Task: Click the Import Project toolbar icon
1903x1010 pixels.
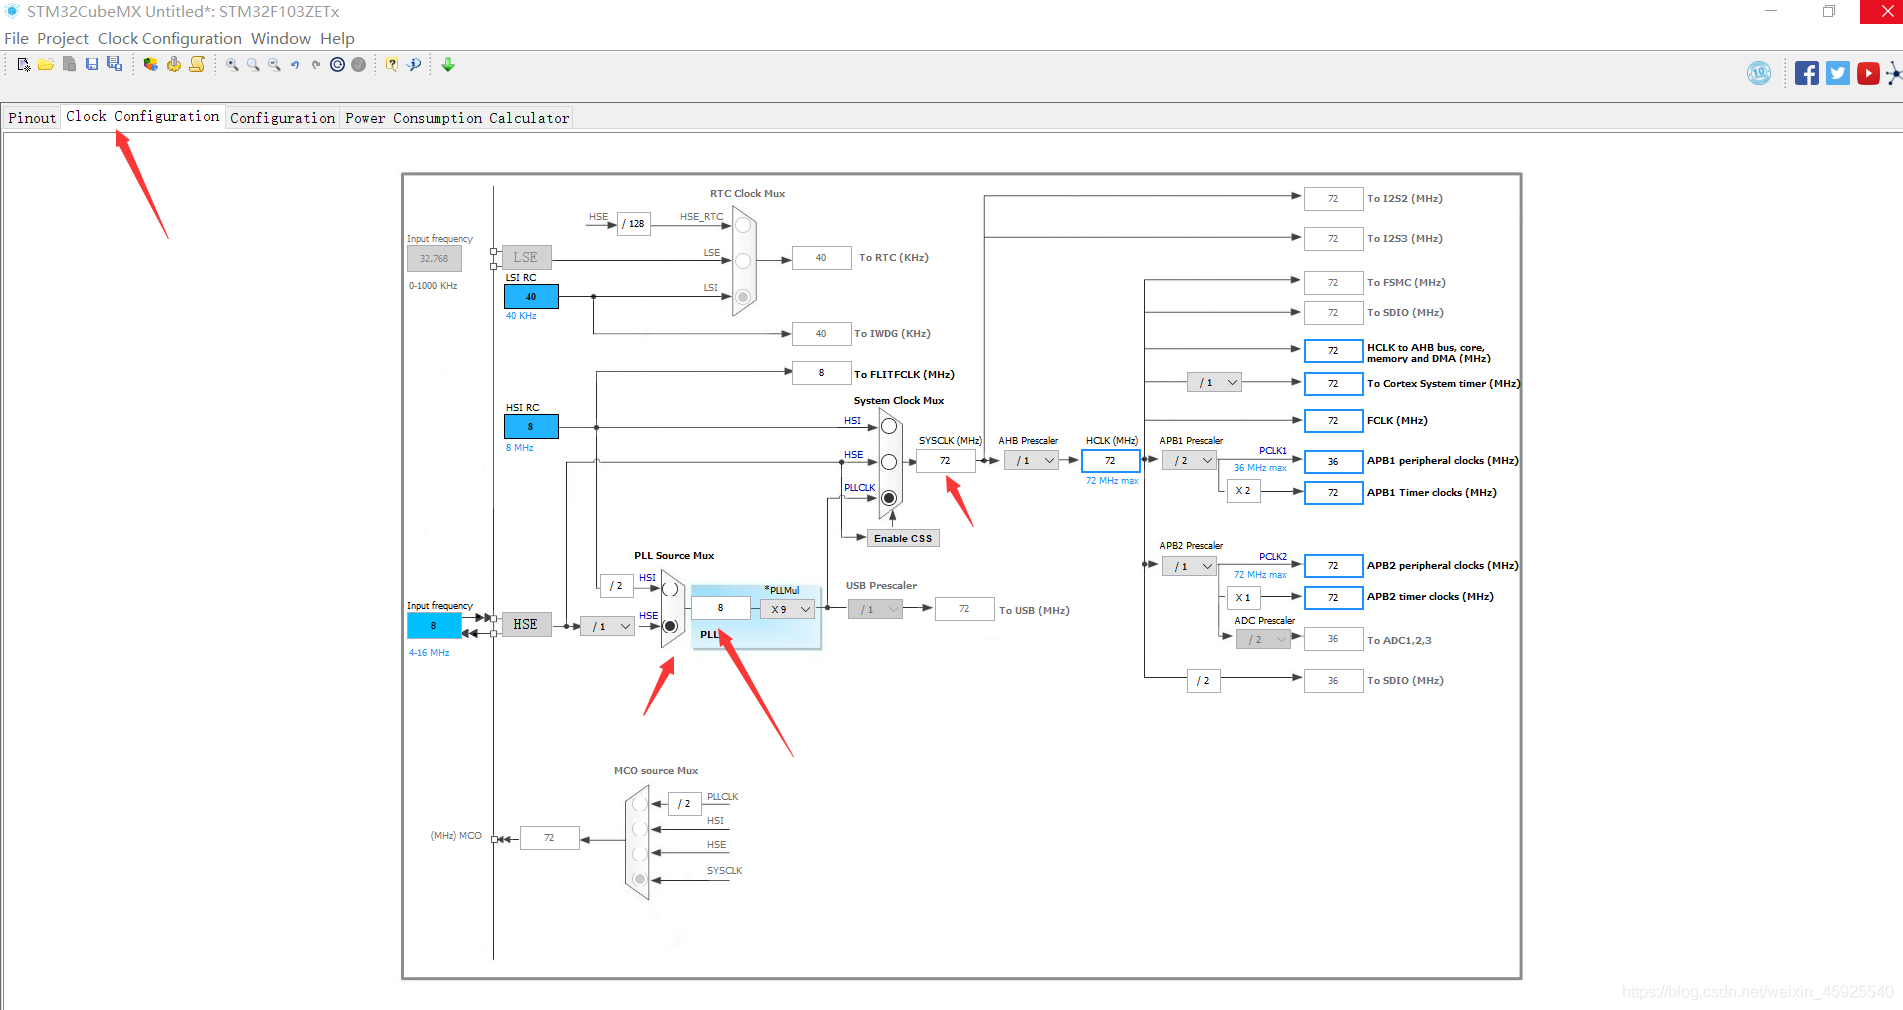Action: (69, 65)
